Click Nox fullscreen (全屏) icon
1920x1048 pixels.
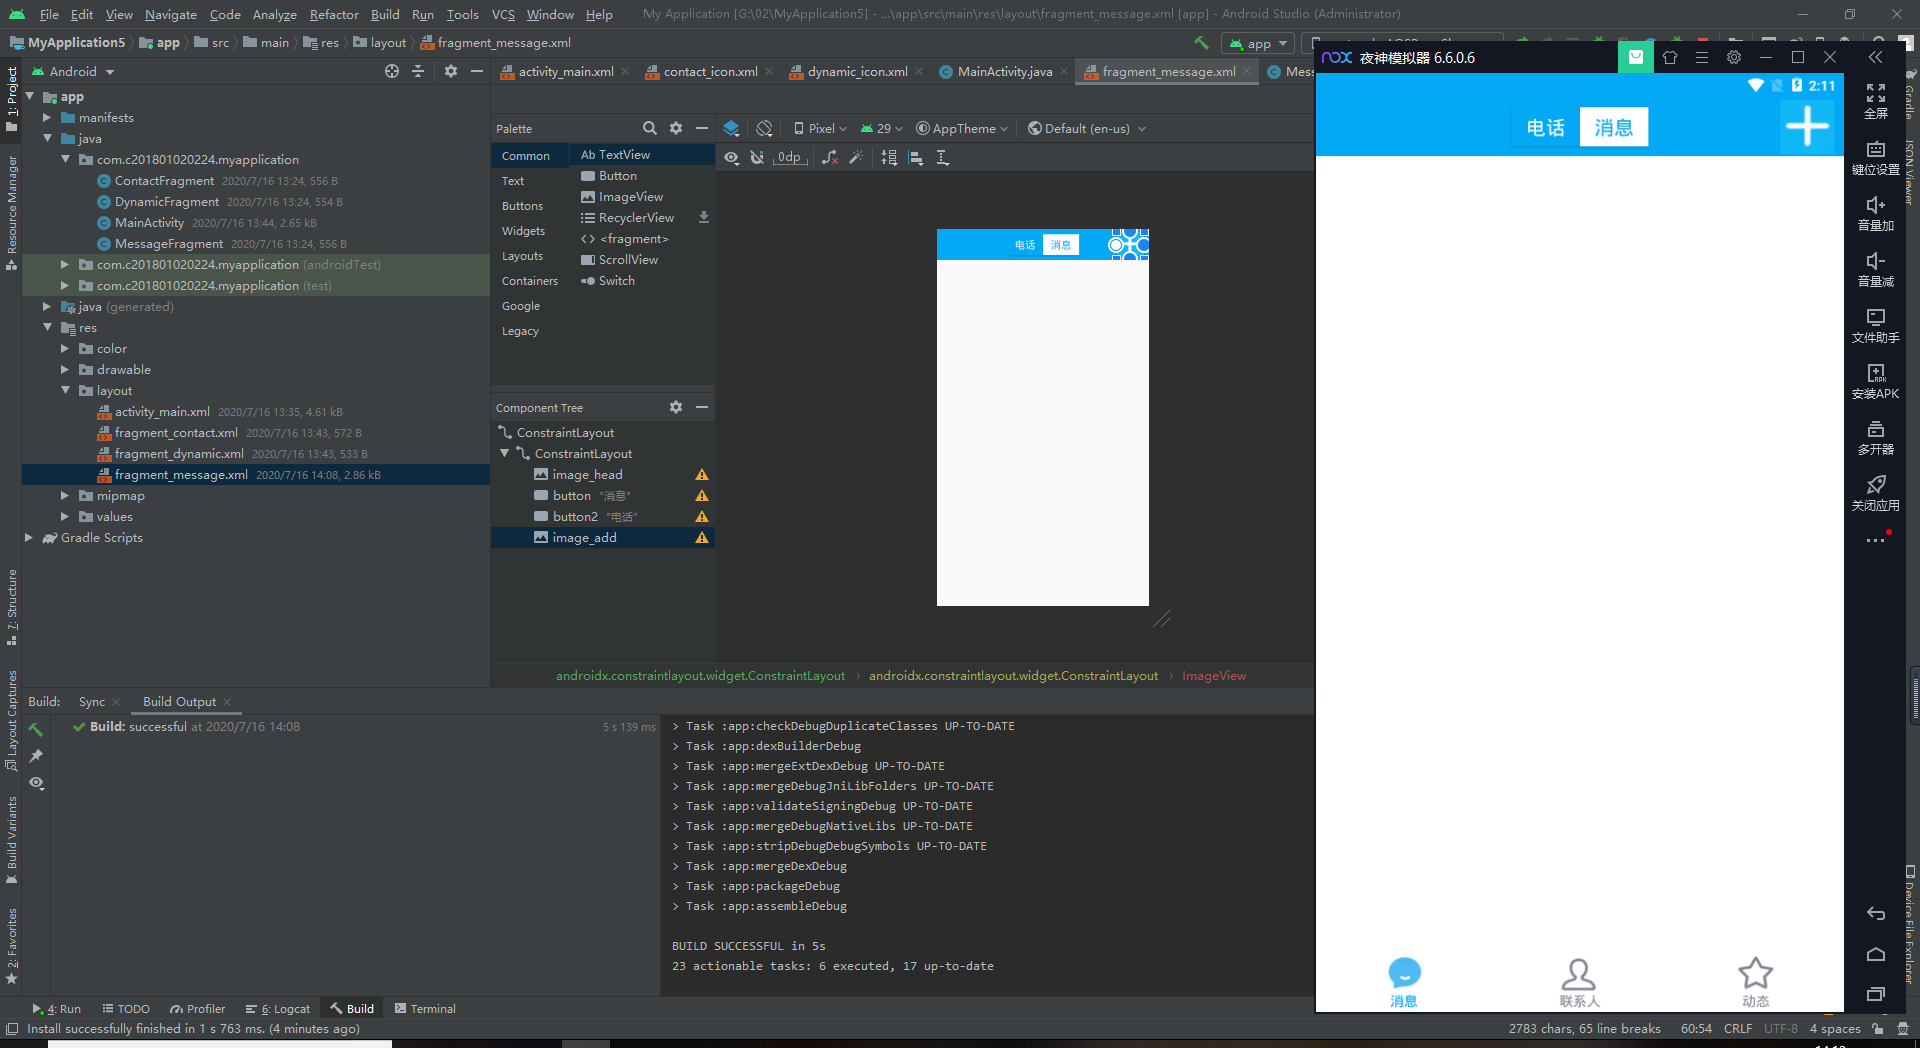click(x=1876, y=101)
